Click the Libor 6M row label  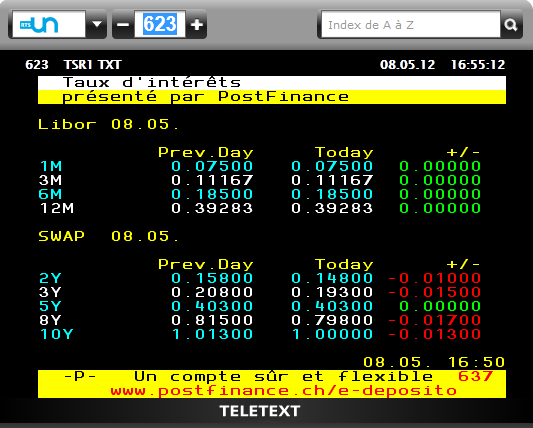(50, 194)
